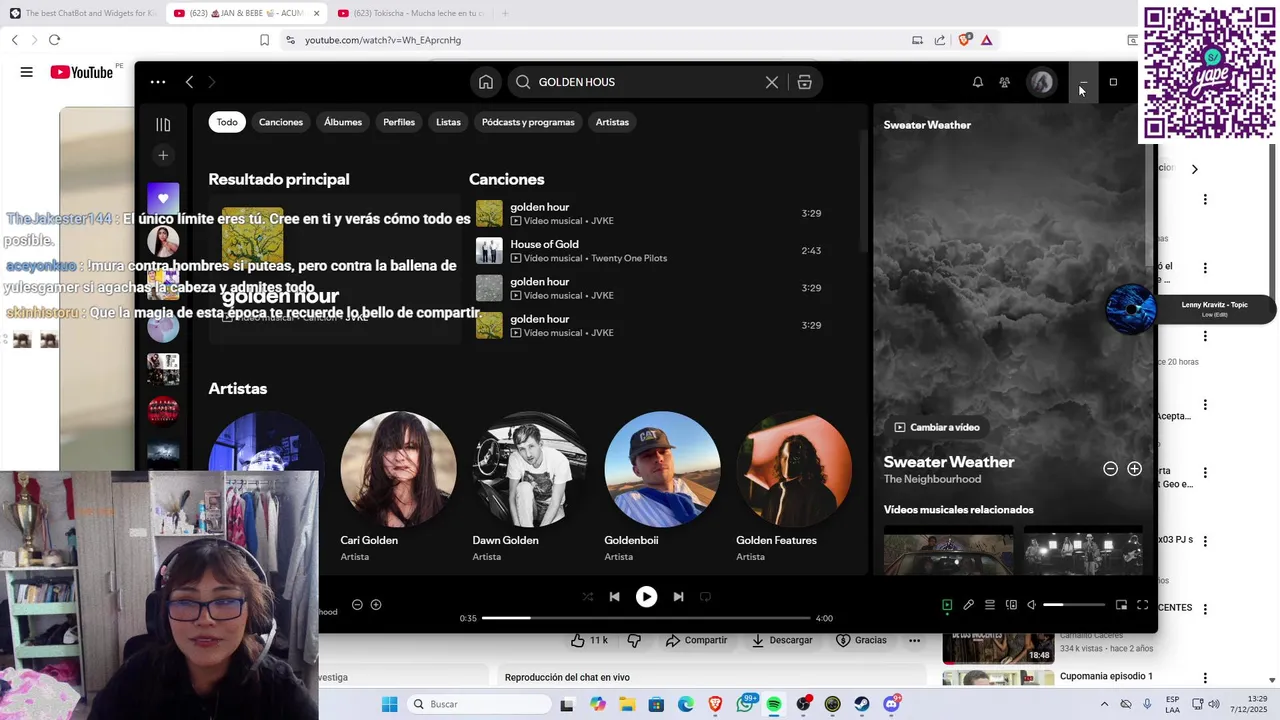
Task: Go back in Spotify navigation
Action: pos(189,82)
